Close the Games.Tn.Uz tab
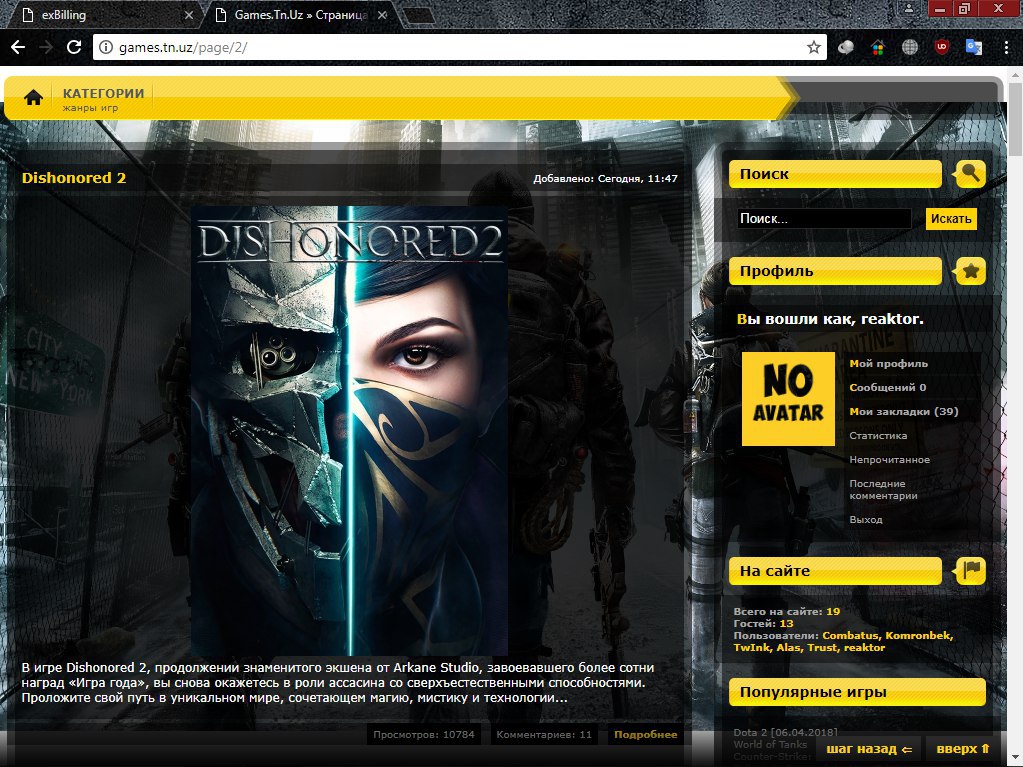Screen dimensions: 1023x767 click(382, 14)
